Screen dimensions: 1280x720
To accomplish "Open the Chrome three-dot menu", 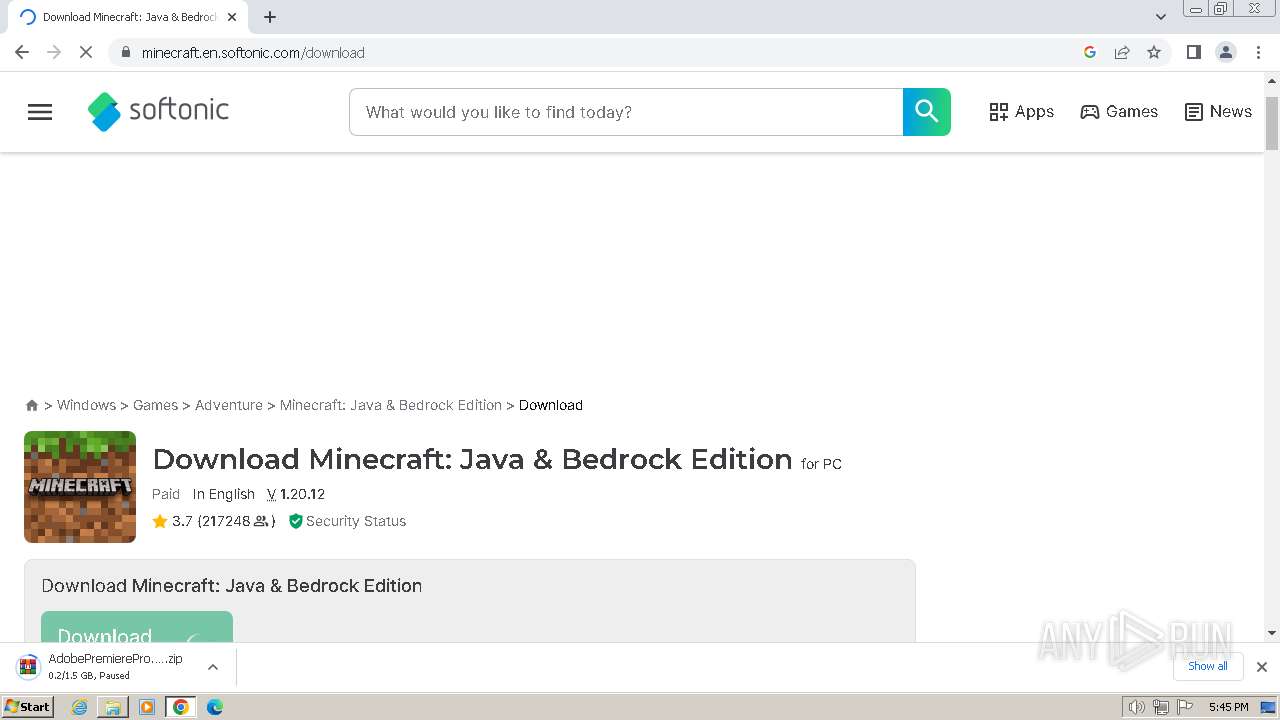I will click(x=1259, y=52).
